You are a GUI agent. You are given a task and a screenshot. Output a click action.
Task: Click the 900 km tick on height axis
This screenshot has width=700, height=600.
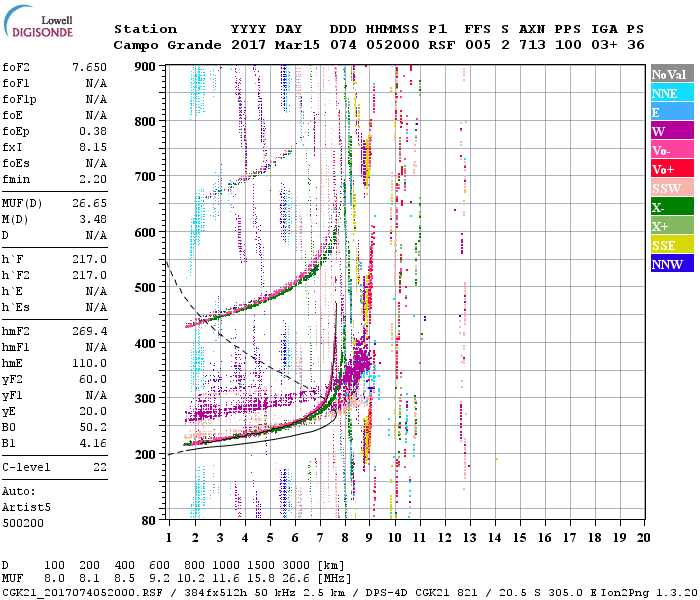tap(147, 66)
